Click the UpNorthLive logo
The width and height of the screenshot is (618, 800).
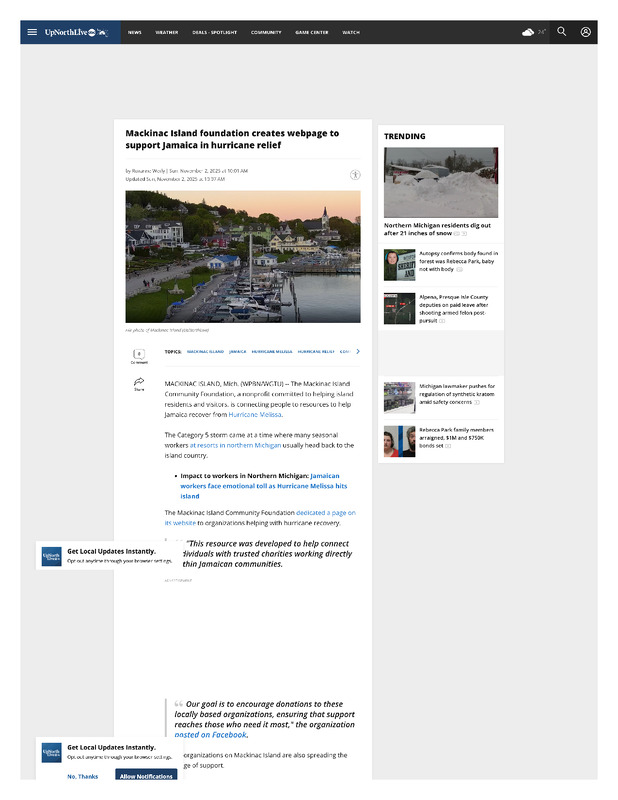point(77,32)
